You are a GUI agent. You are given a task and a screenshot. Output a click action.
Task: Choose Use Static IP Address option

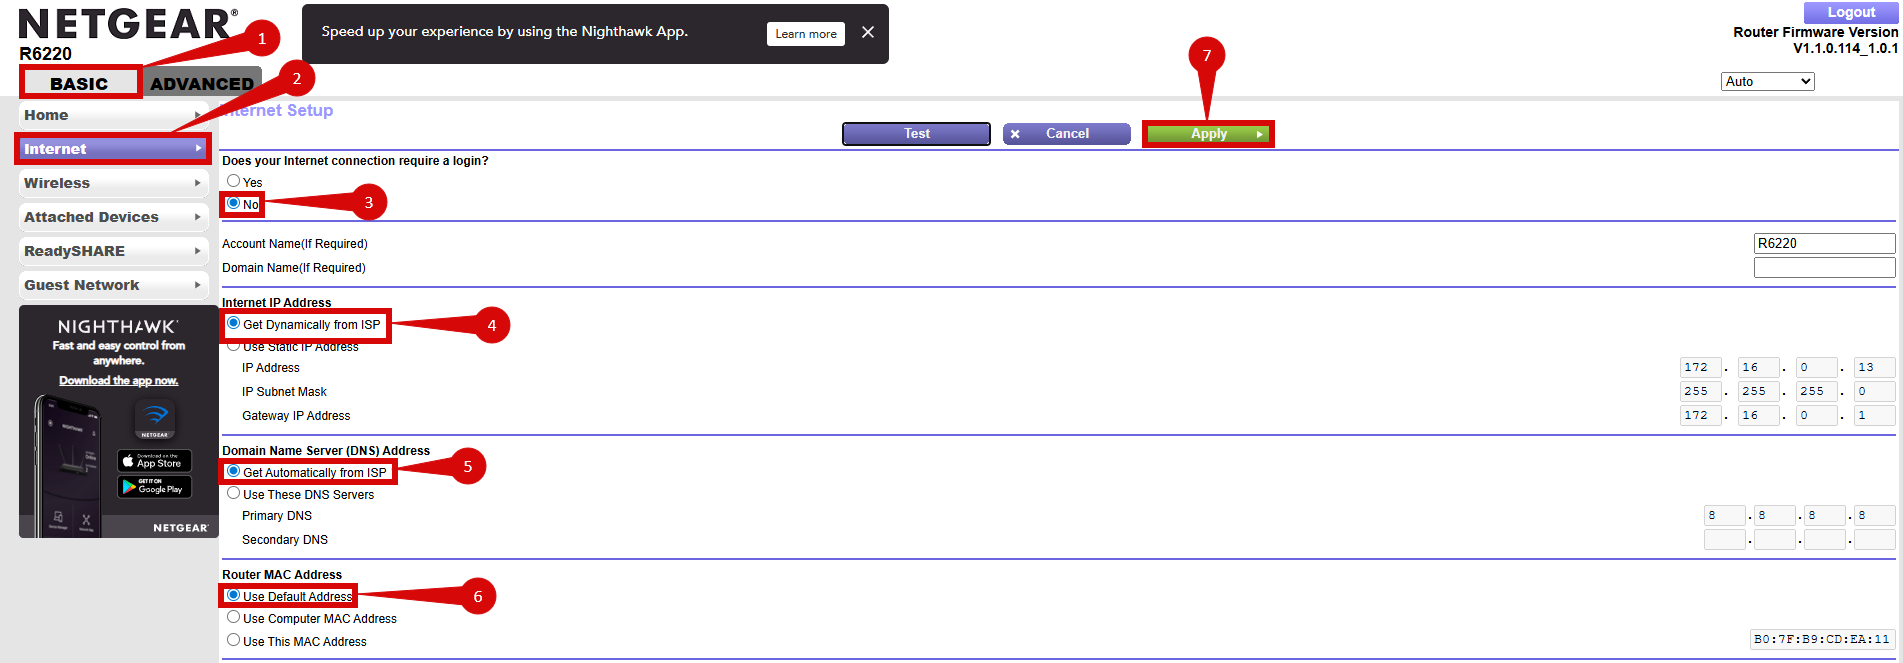point(233,346)
